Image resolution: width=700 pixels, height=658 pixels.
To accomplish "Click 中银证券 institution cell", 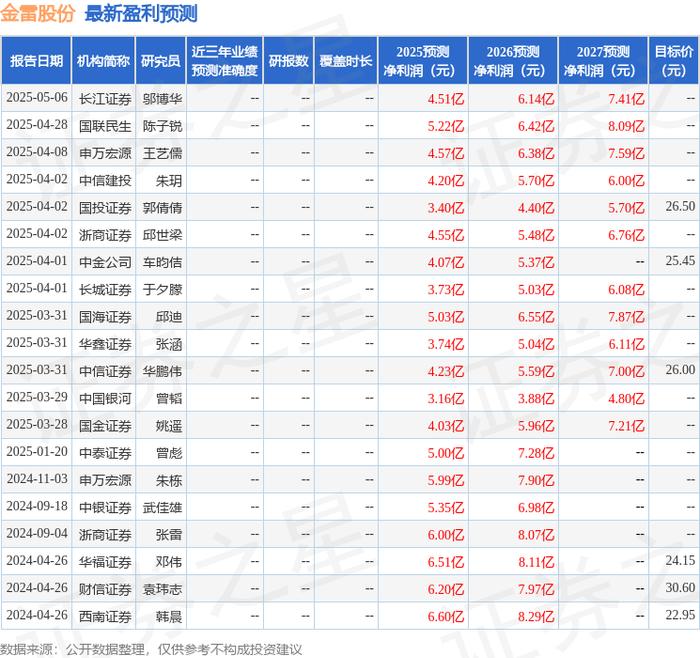I will [x=105, y=507].
